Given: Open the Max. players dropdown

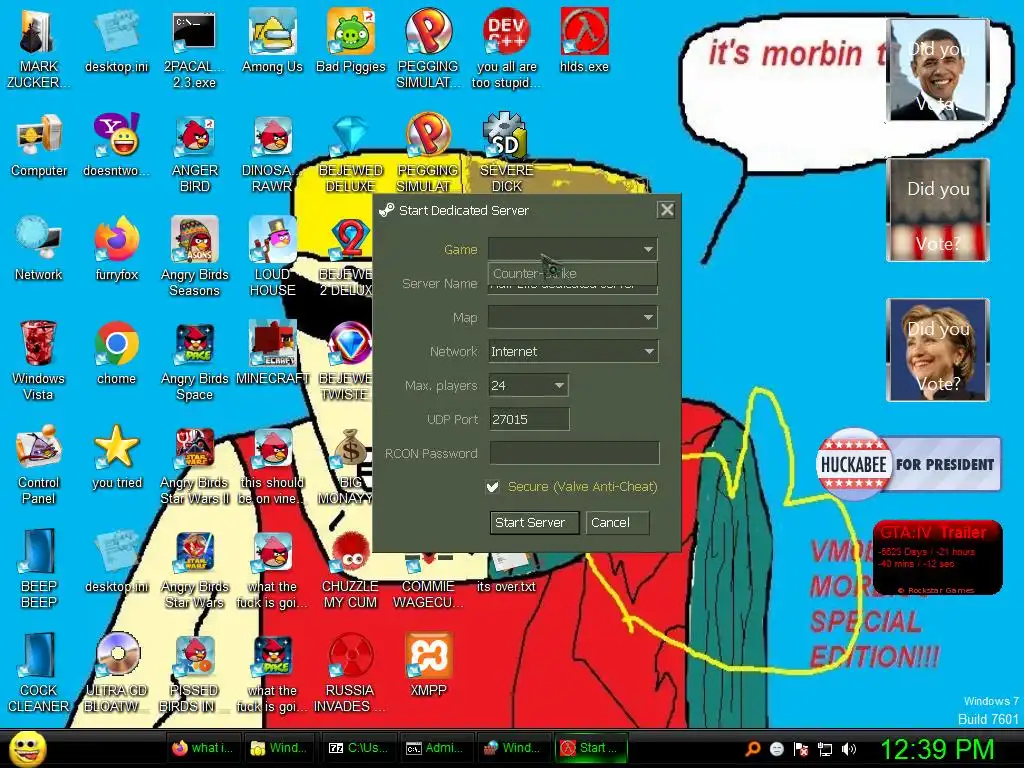Looking at the screenshot, I should 528,385.
